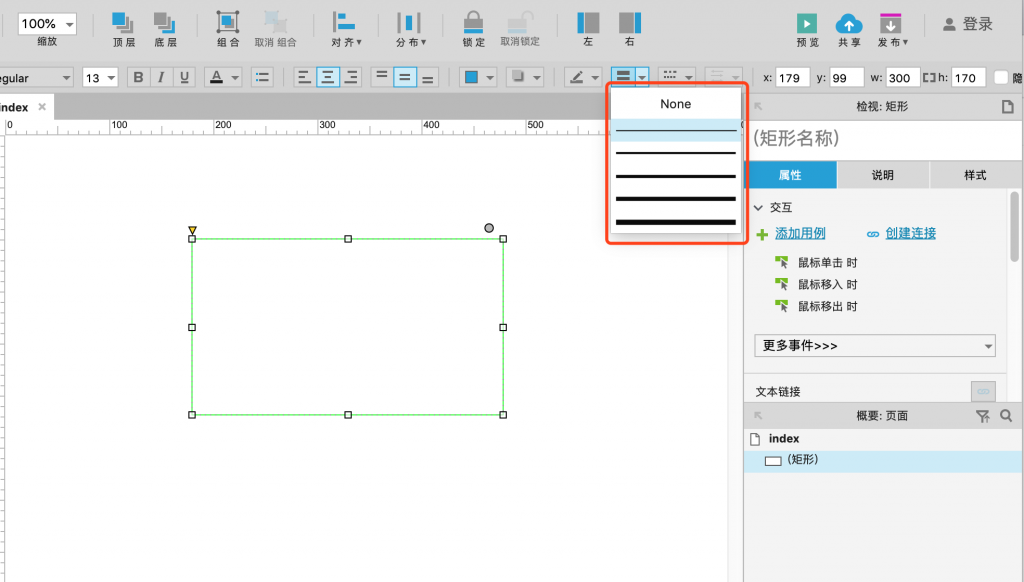
Task: Click the 锁定 lock icon
Action: [473, 23]
